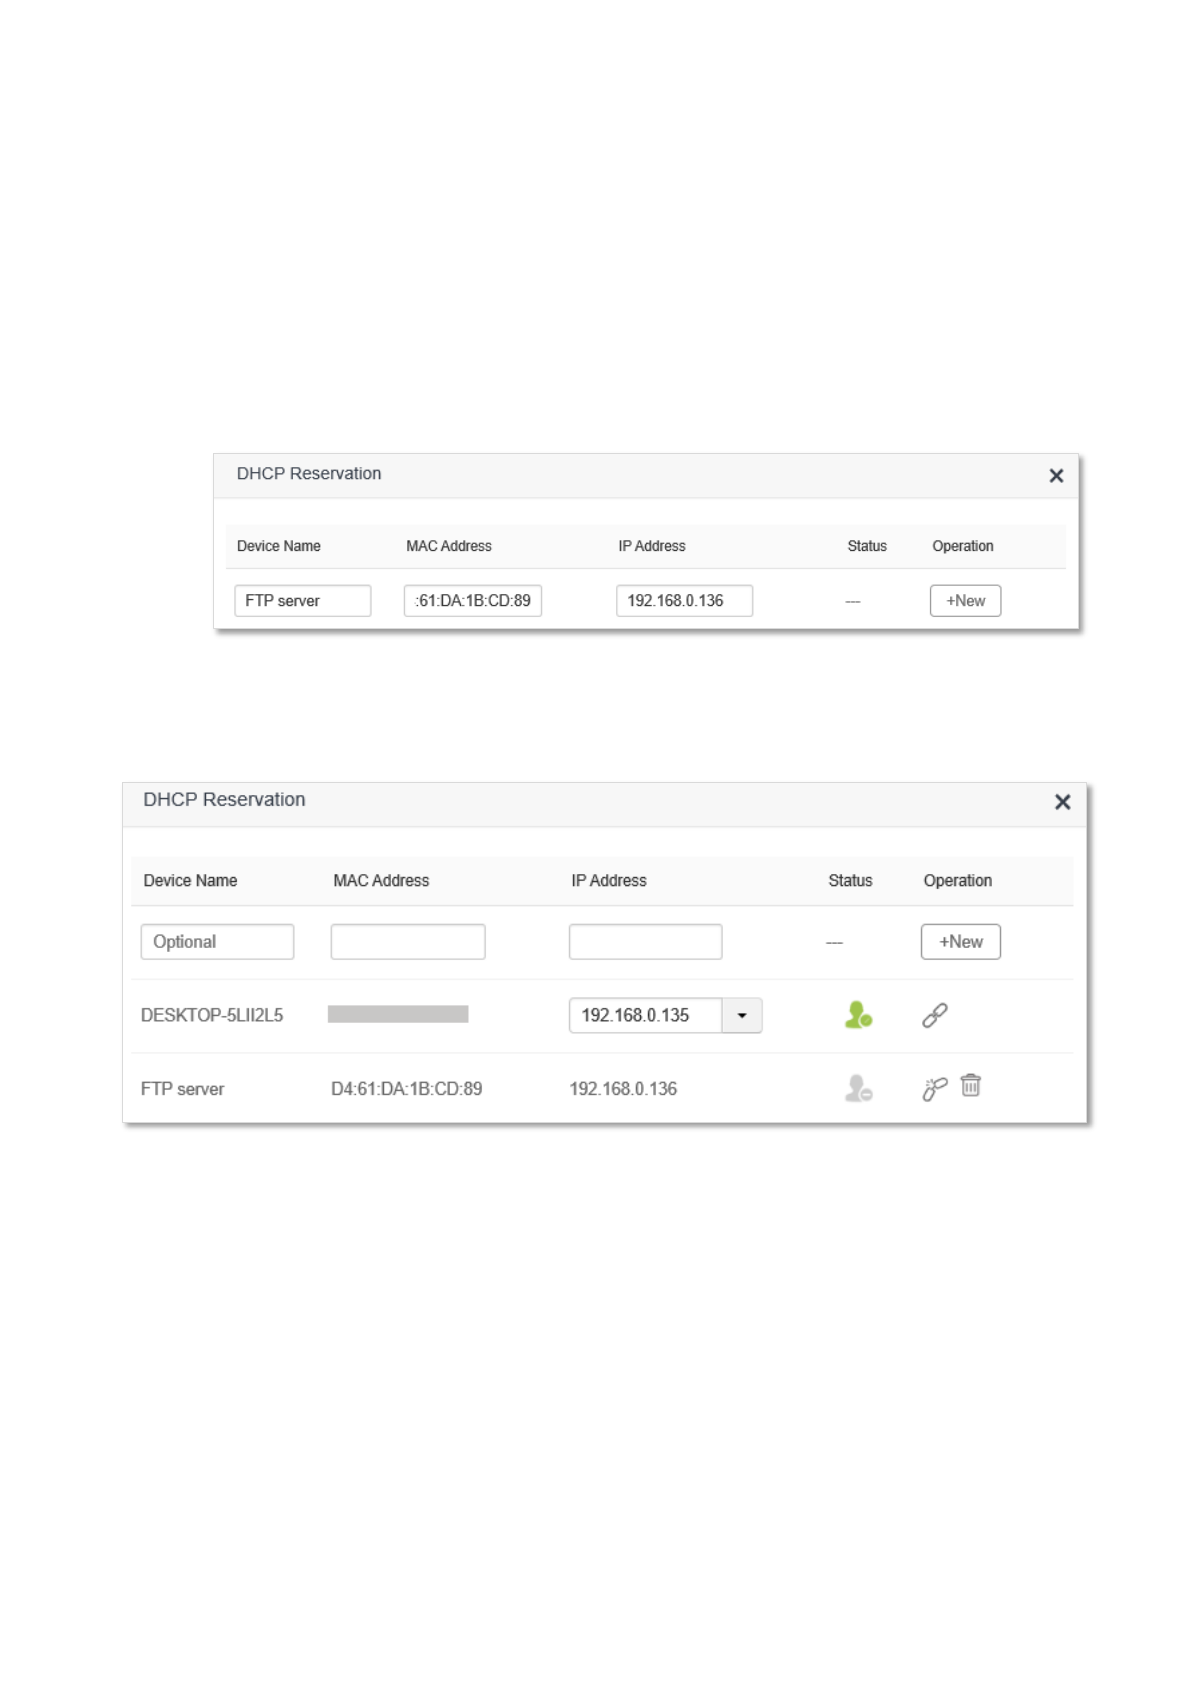Click the empty IP Address field in lower dialog
The height and width of the screenshot is (1684, 1191).
point(645,942)
